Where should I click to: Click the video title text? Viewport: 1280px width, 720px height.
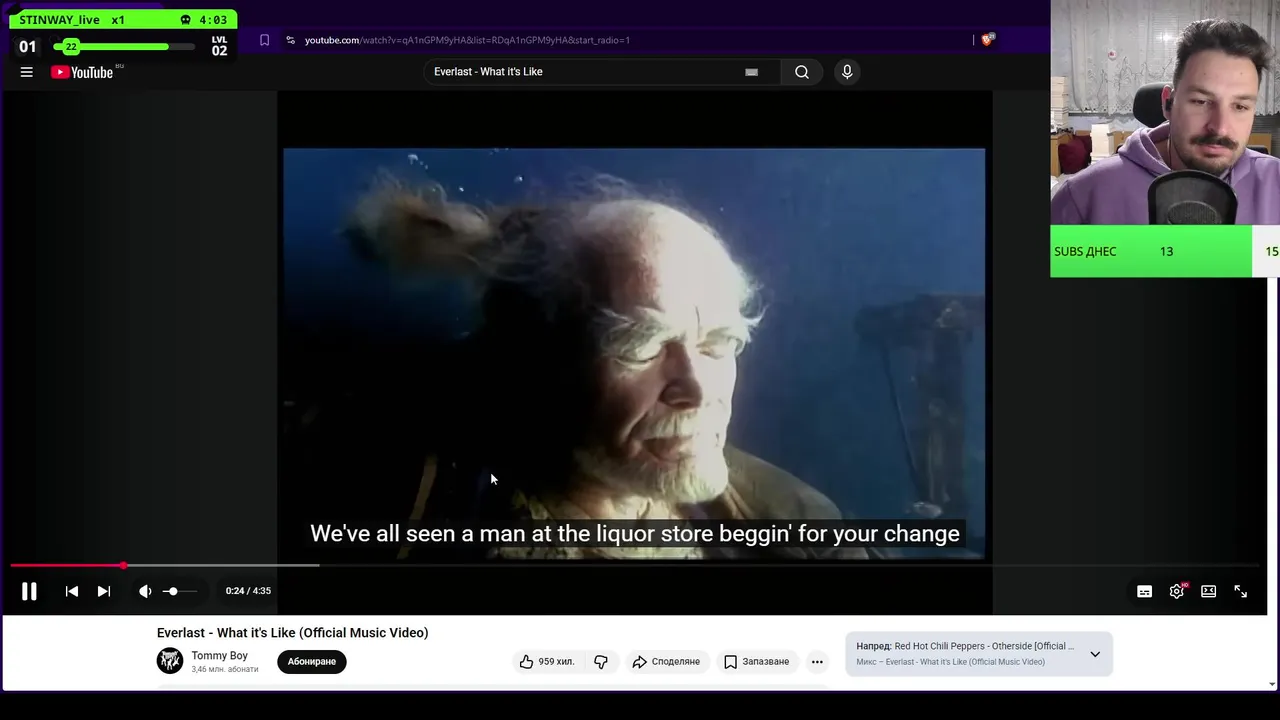pyautogui.click(x=292, y=632)
